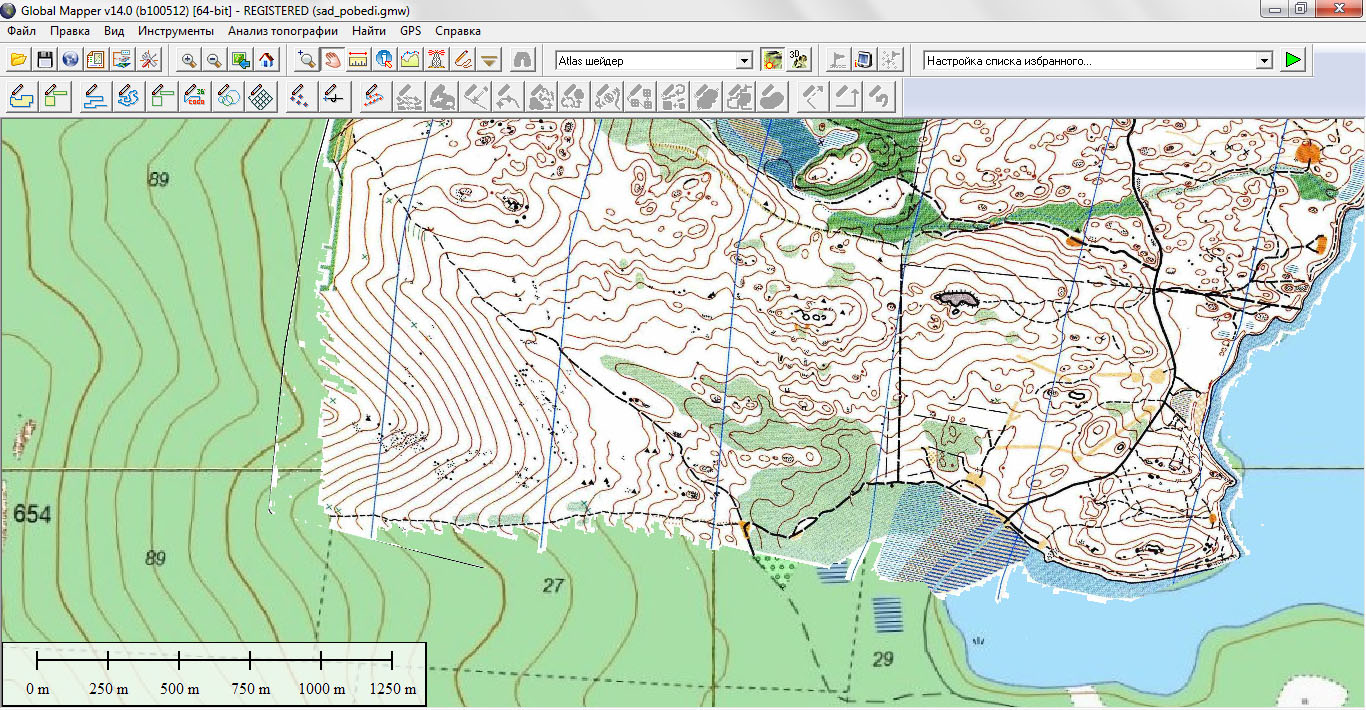Open the GPS menu
Screen dimensions: 1366x710
[410, 31]
